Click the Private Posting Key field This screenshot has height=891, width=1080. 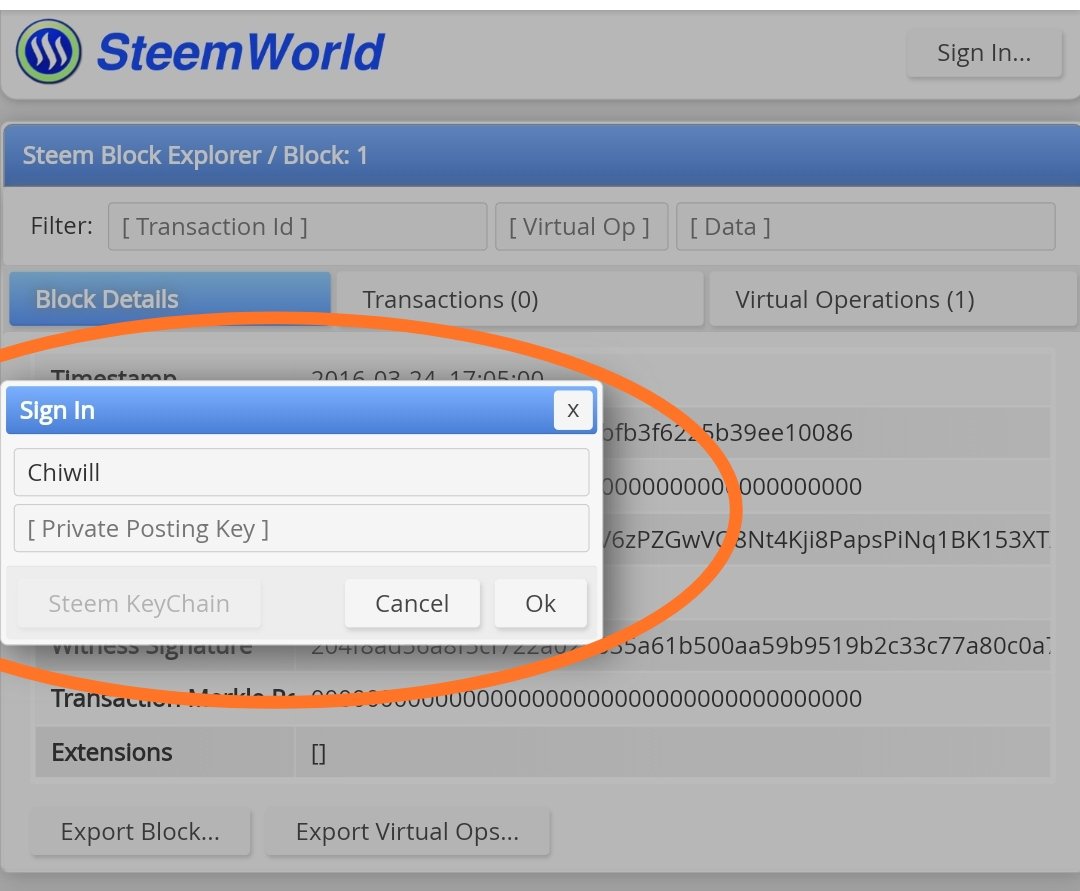[x=301, y=528]
